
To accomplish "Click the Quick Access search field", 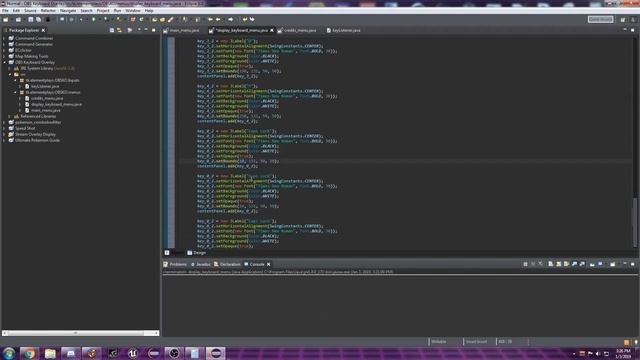I will (x=600, y=19).
